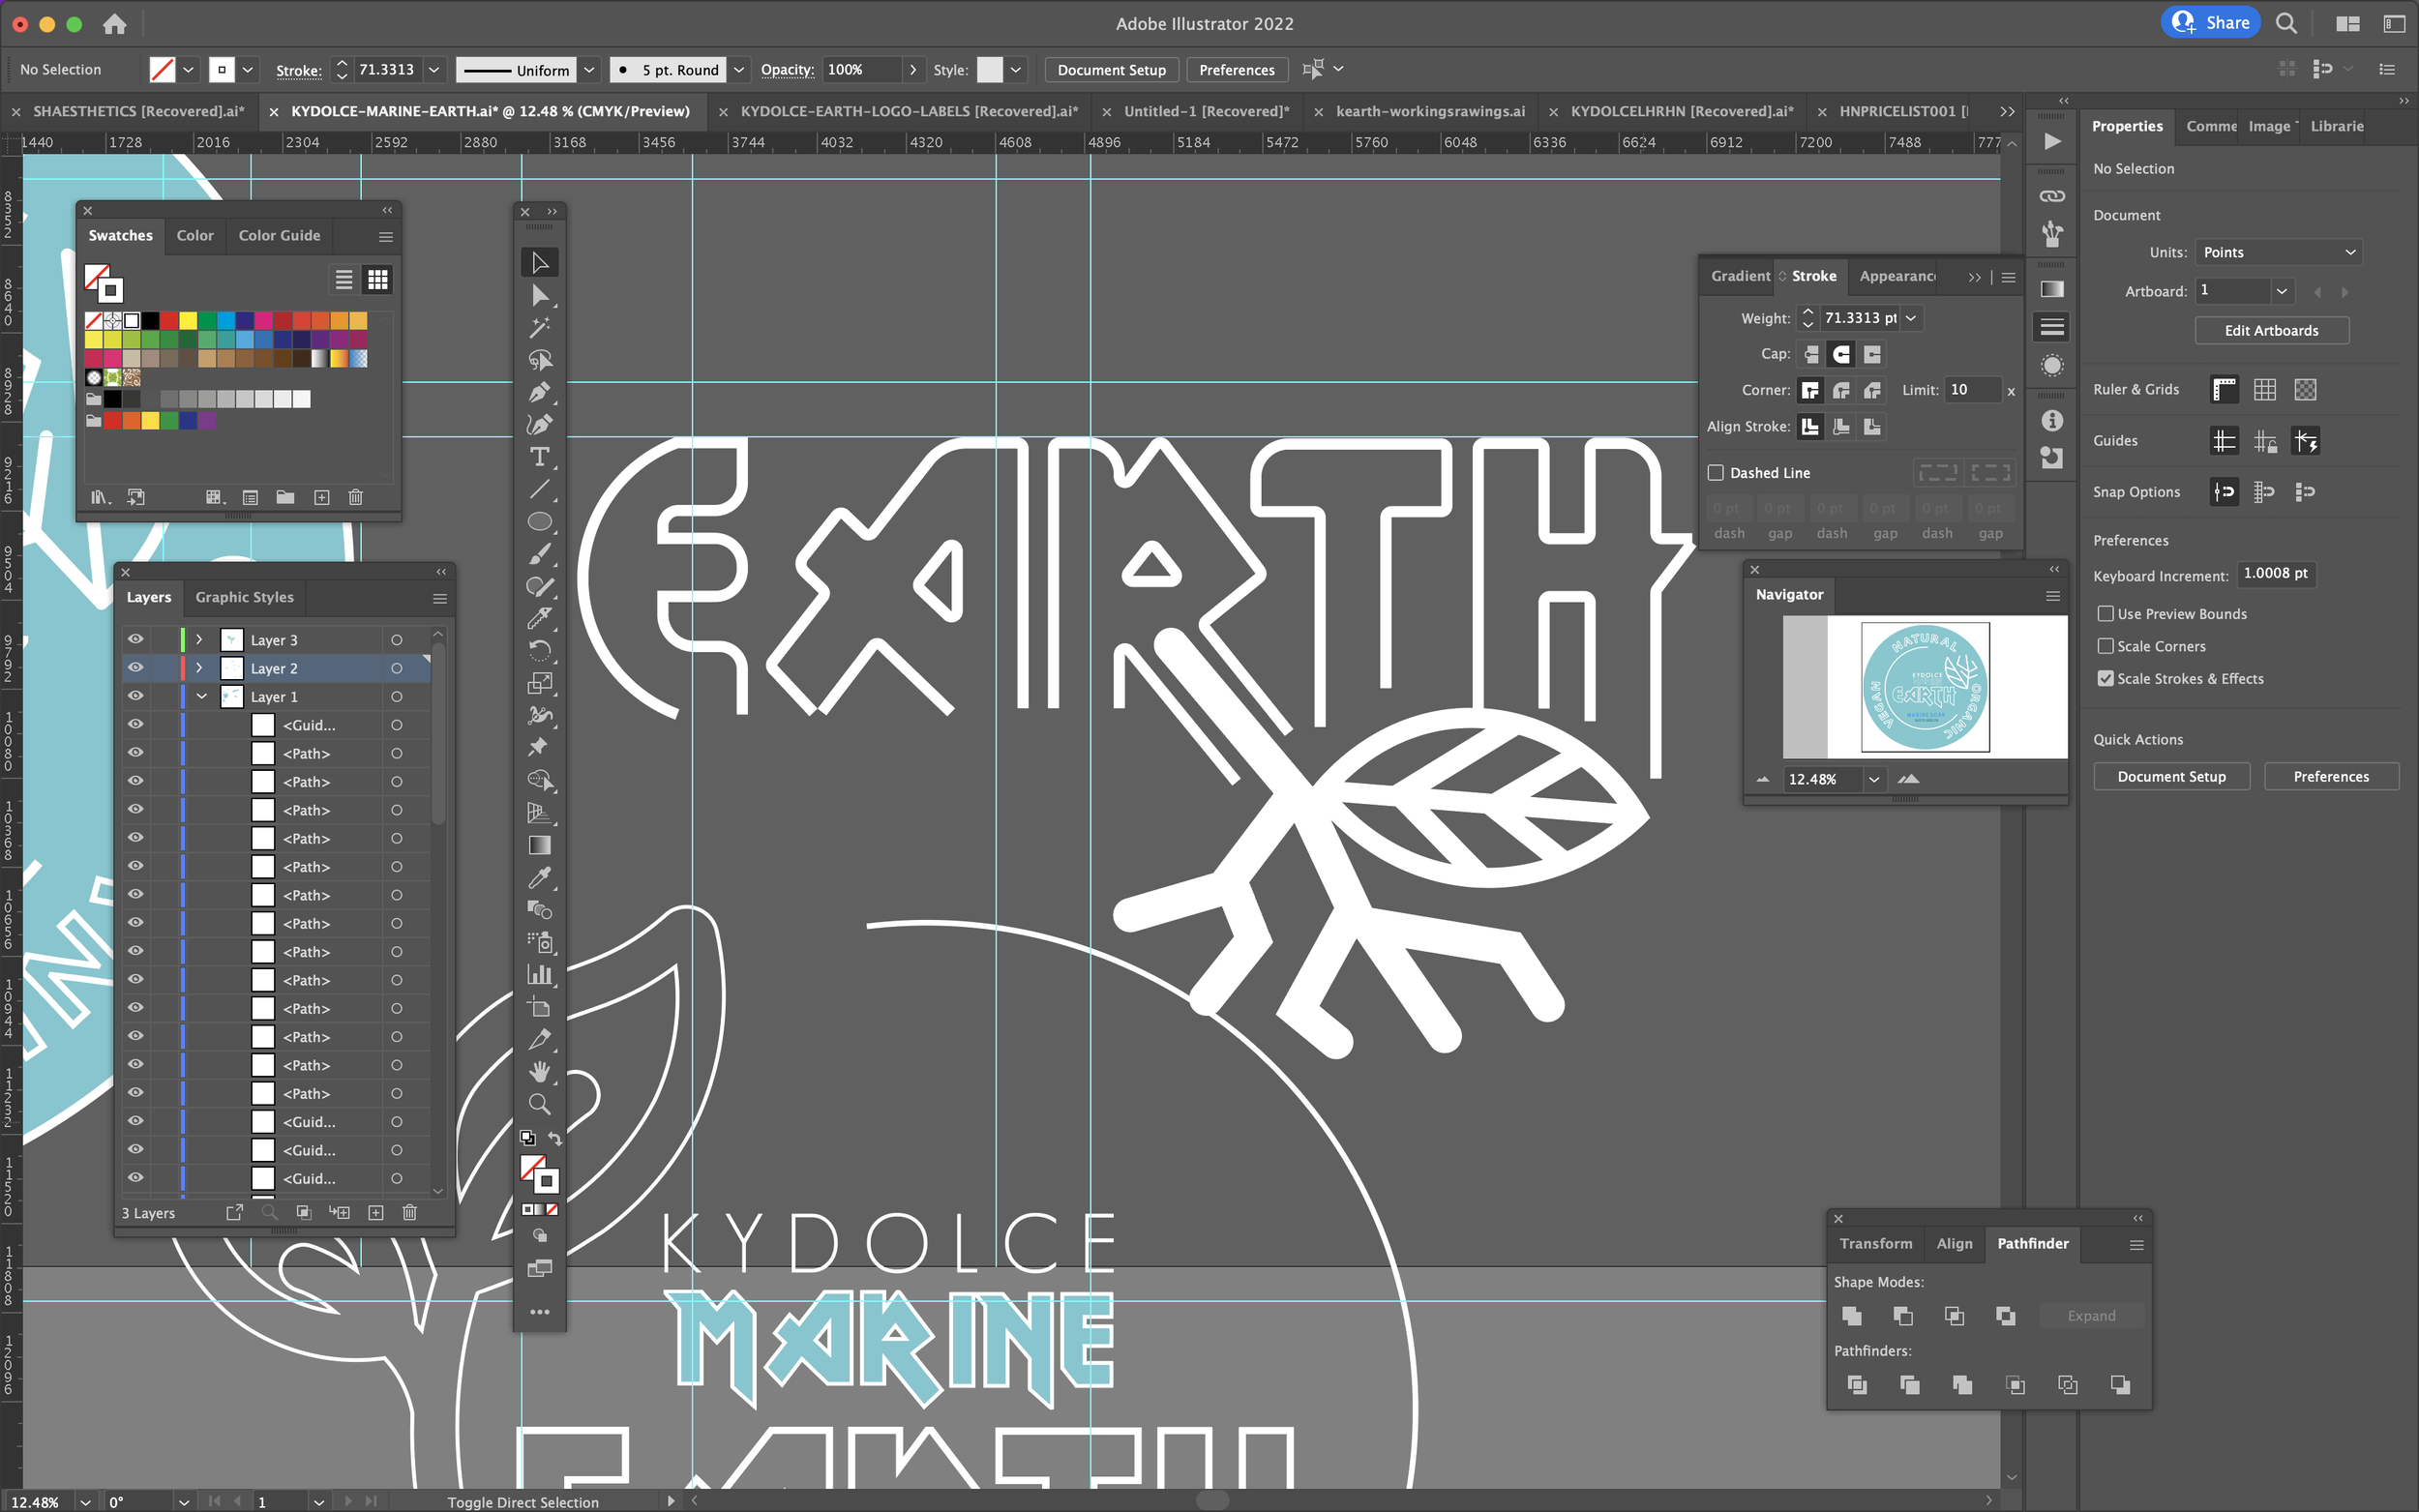2419x1512 pixels.
Task: Click the Unite shape mode icon
Action: click(x=1851, y=1316)
